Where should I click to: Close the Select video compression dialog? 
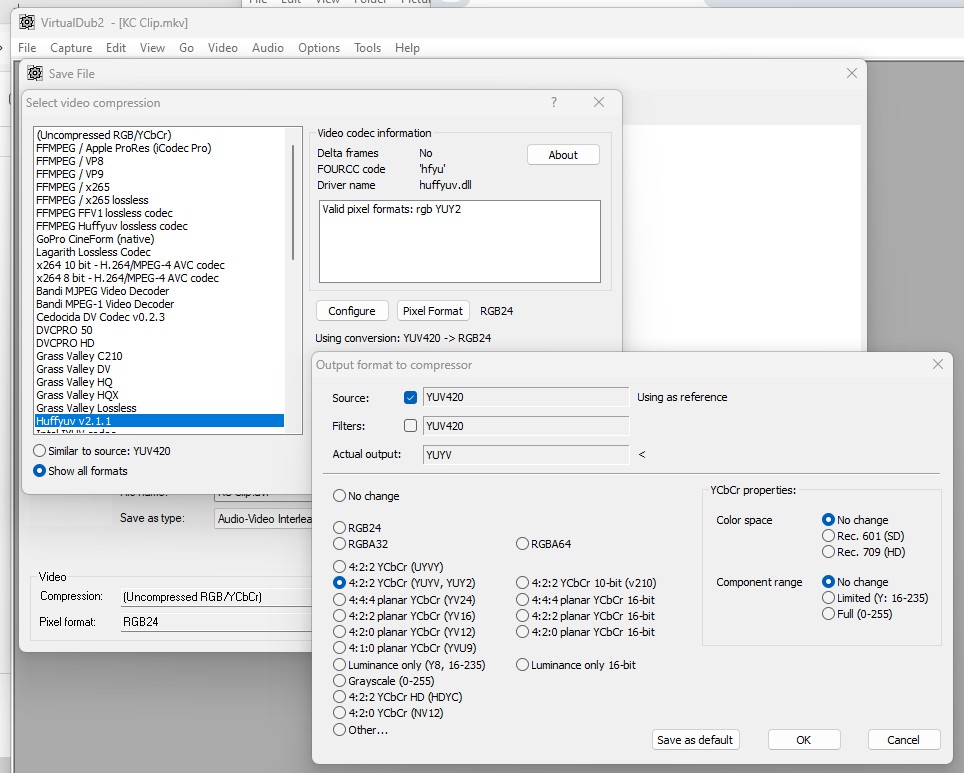[598, 102]
